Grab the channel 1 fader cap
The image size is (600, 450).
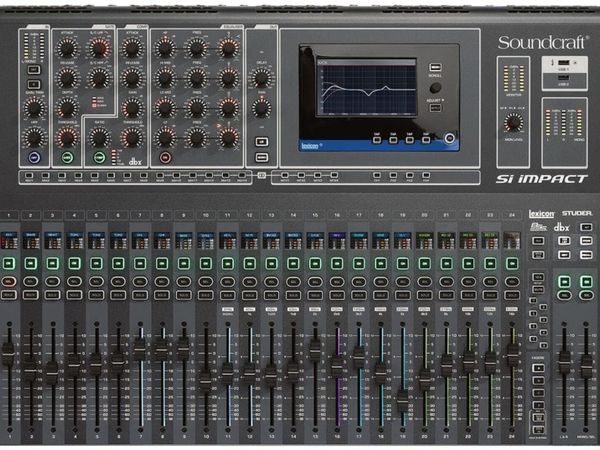[x=8, y=353]
